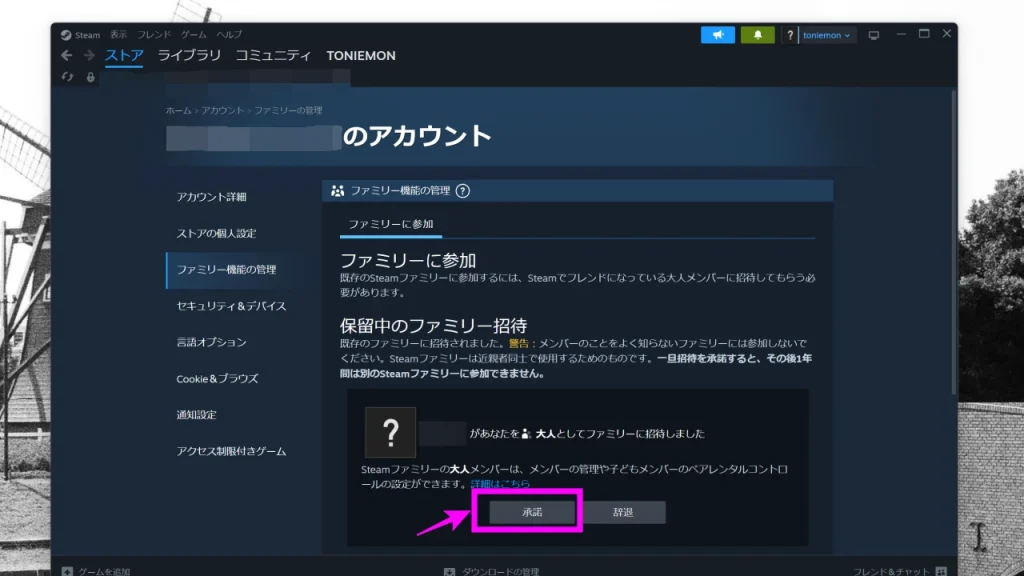Open announcements with the blue megaphone button
This screenshot has height=576, width=1024.
pyautogui.click(x=718, y=35)
